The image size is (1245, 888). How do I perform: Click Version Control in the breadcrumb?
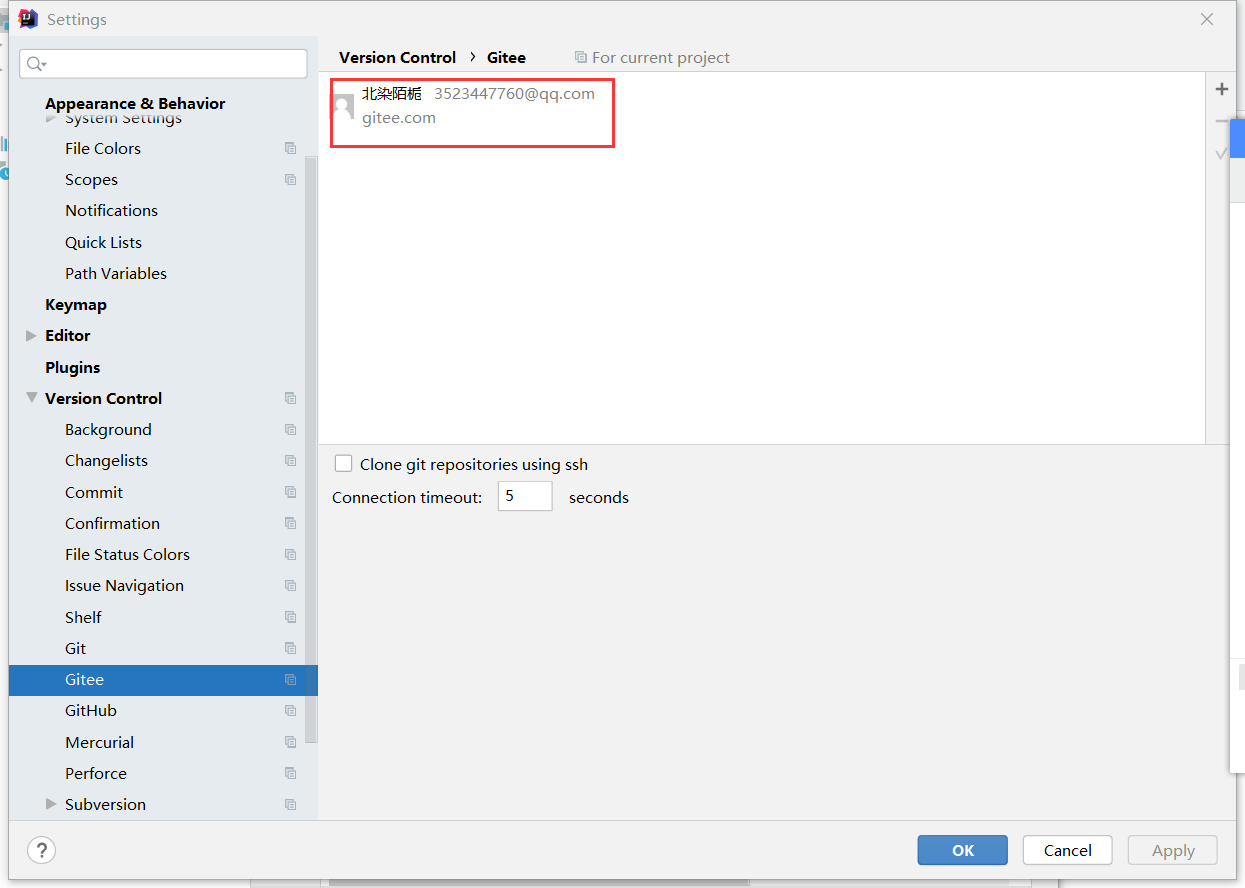(397, 58)
